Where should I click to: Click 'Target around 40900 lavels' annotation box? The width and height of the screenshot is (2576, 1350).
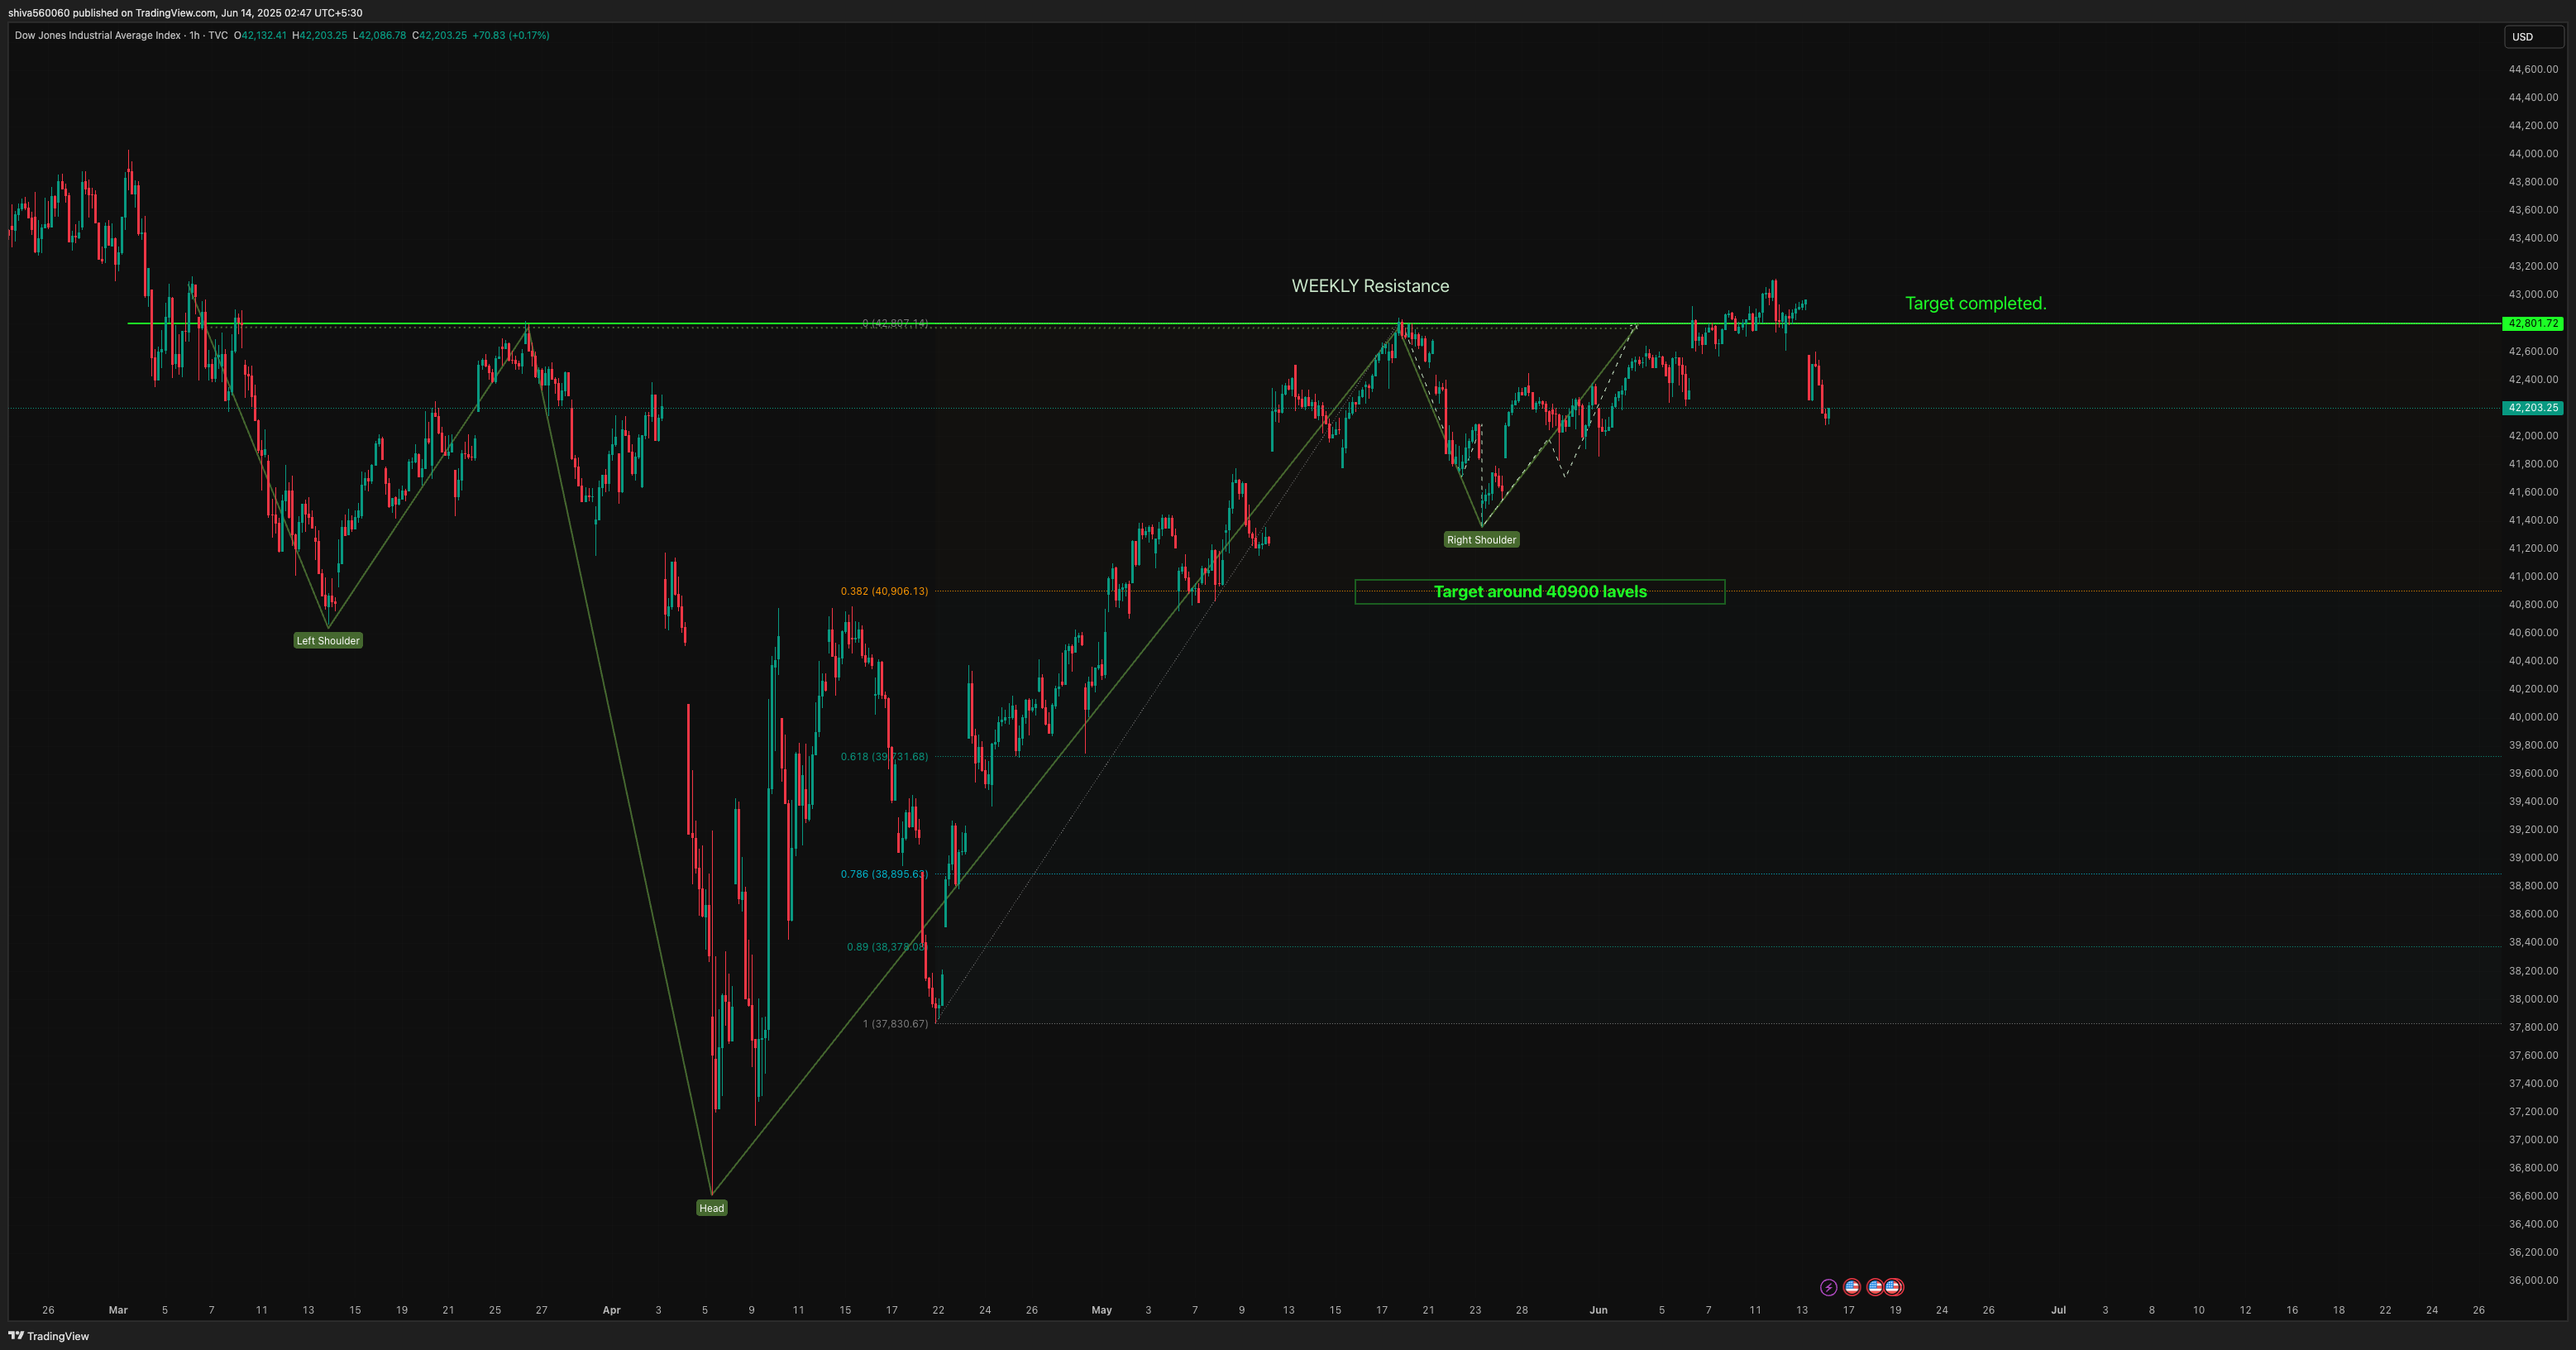coord(1540,592)
